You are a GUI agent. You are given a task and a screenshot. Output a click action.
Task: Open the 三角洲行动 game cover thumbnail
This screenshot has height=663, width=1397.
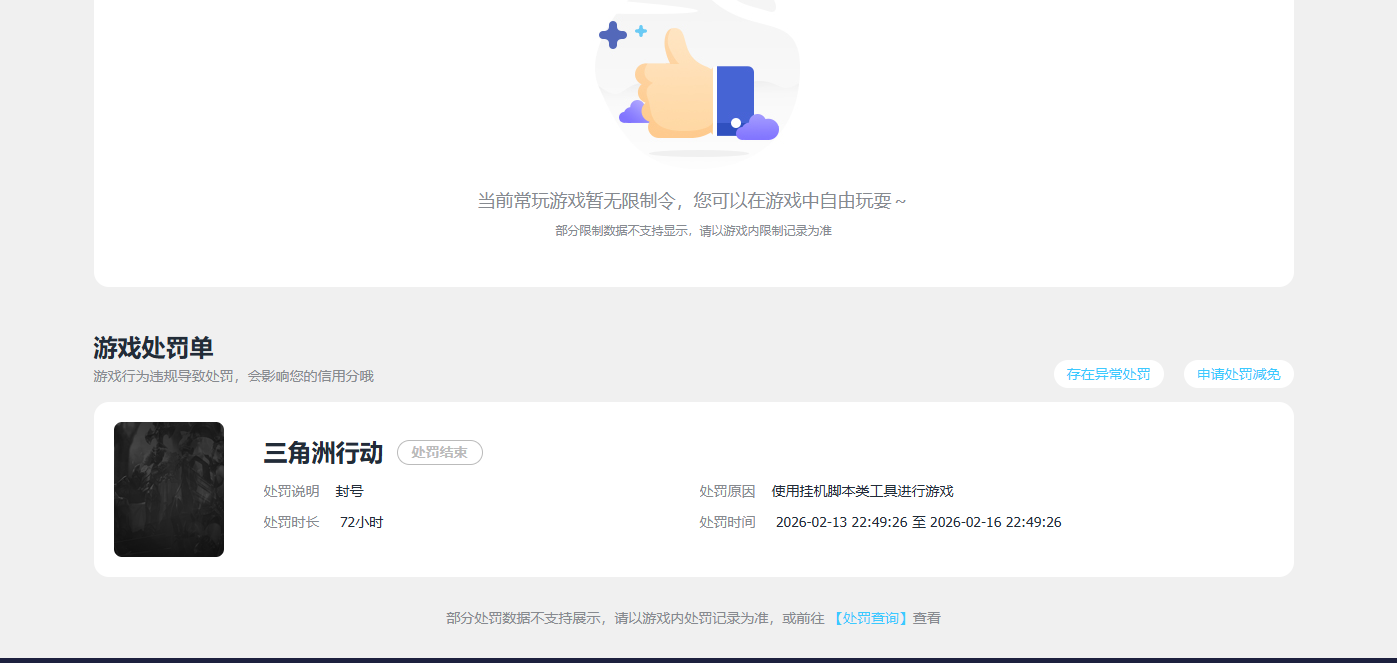[169, 489]
